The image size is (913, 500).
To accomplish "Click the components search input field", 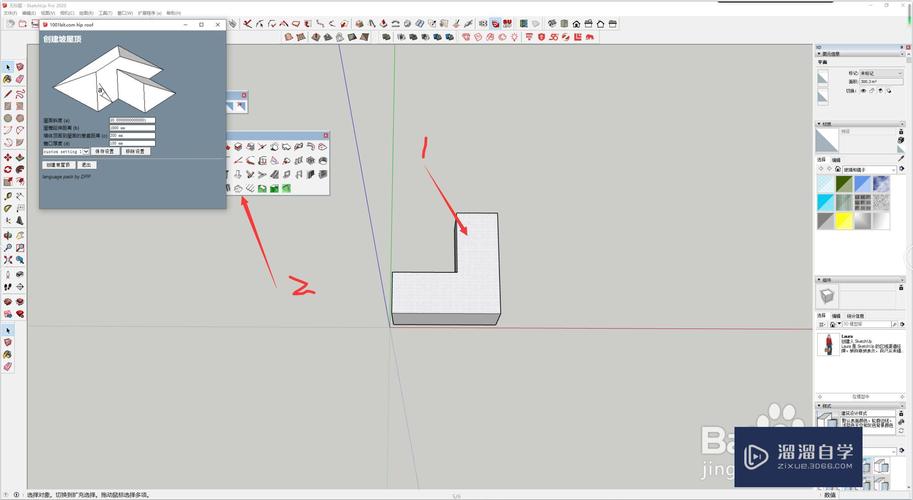I will 867,324.
